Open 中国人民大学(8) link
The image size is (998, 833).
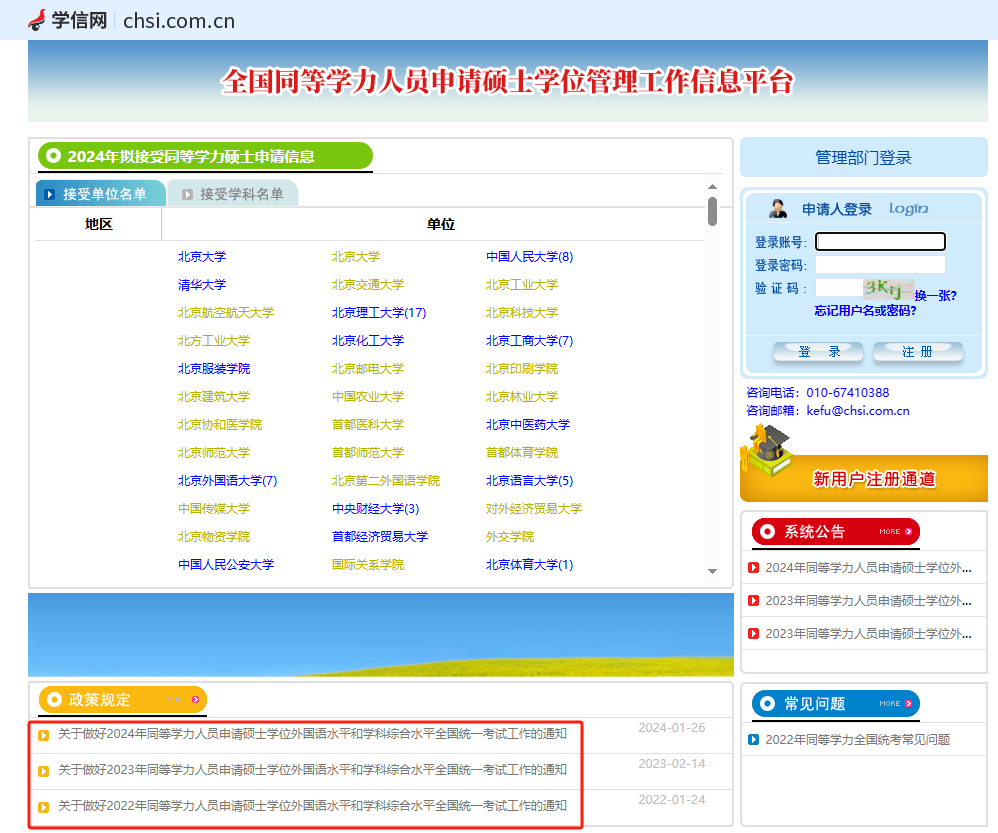[529, 256]
